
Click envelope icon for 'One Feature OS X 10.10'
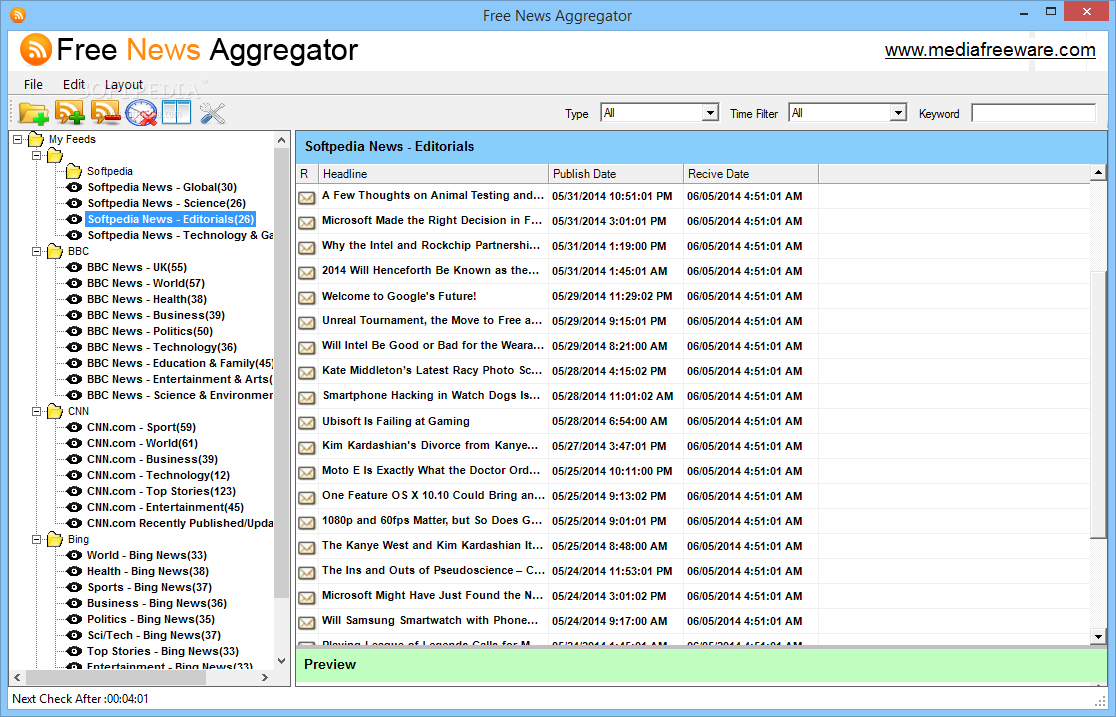tap(307, 498)
